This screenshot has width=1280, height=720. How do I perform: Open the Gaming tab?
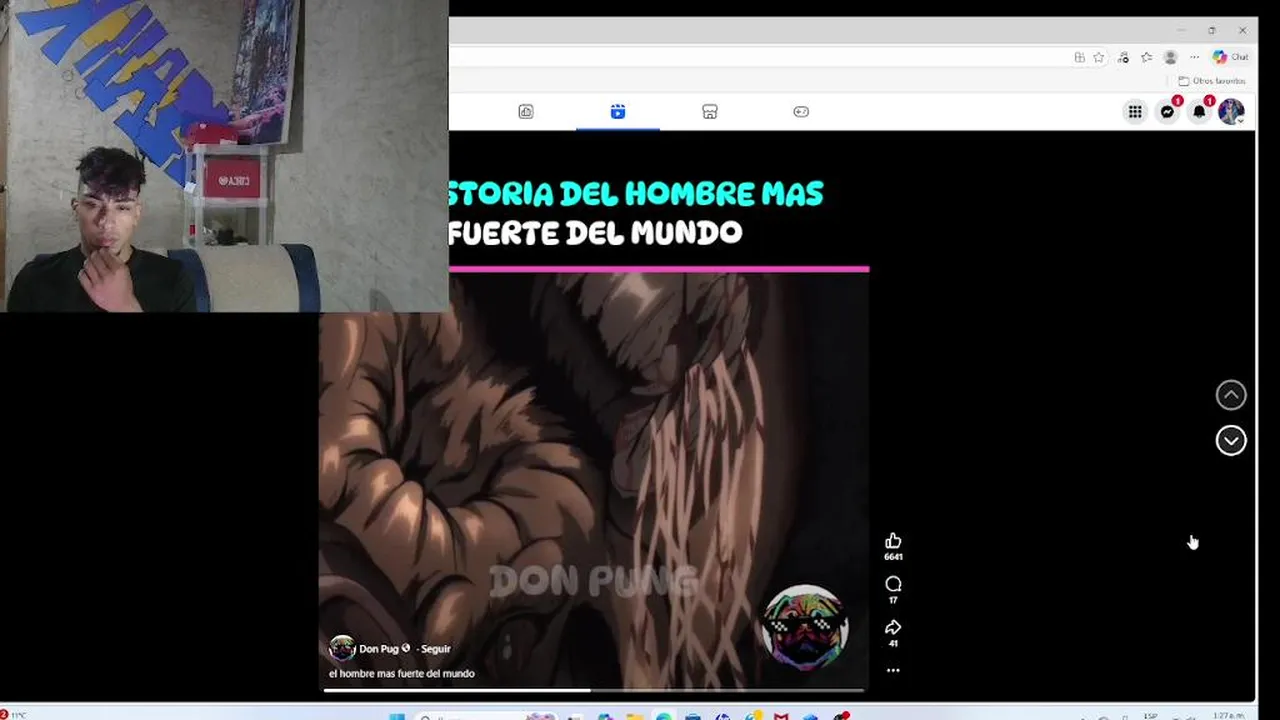801,112
